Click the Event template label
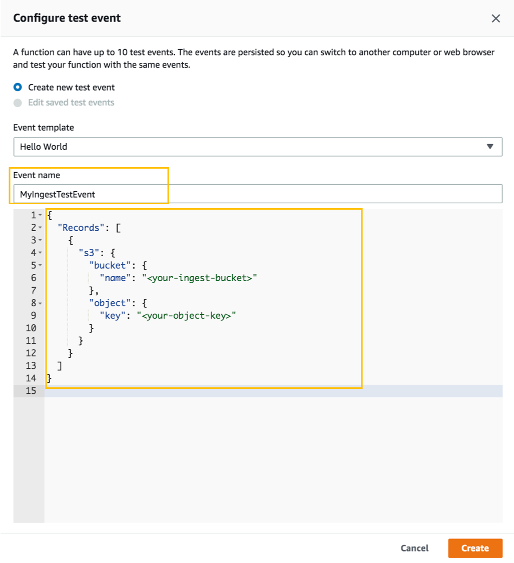Screen dimensions: 514x563 43,127
